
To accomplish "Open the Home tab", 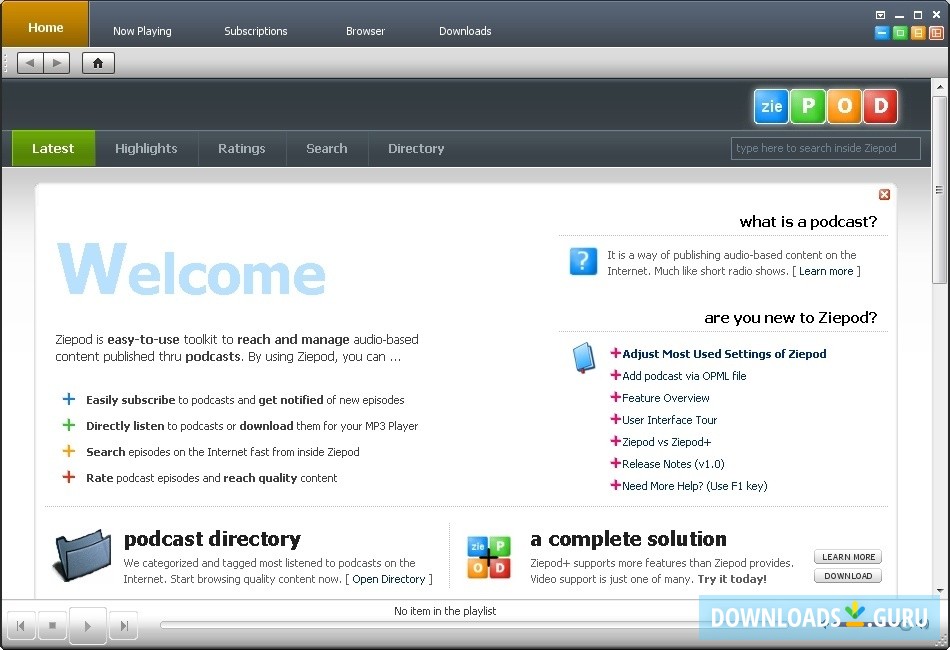I will click(x=45, y=24).
